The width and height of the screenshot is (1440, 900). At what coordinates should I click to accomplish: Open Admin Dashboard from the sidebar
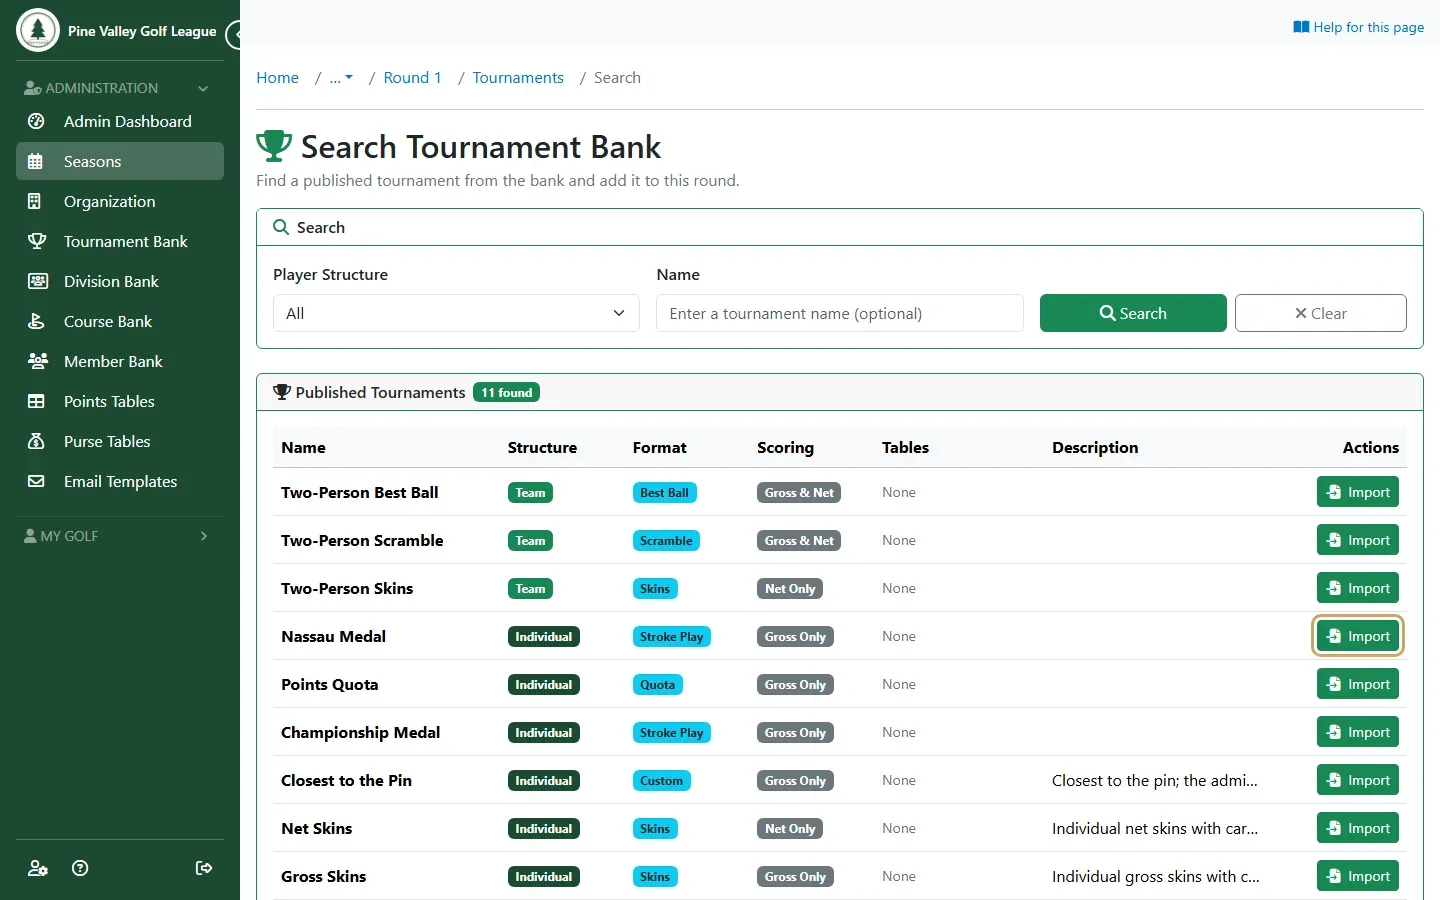[120, 121]
